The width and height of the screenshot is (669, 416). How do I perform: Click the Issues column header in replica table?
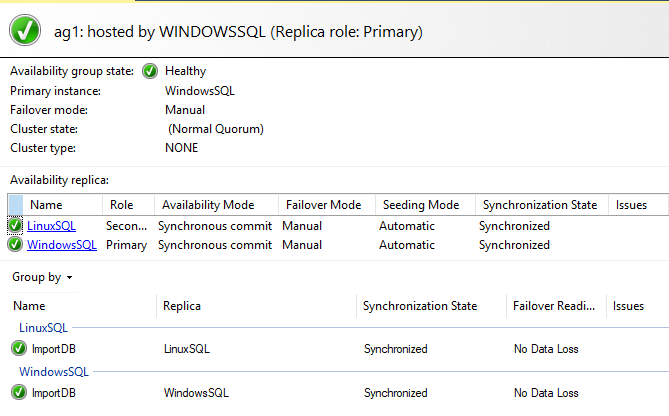coord(632,205)
